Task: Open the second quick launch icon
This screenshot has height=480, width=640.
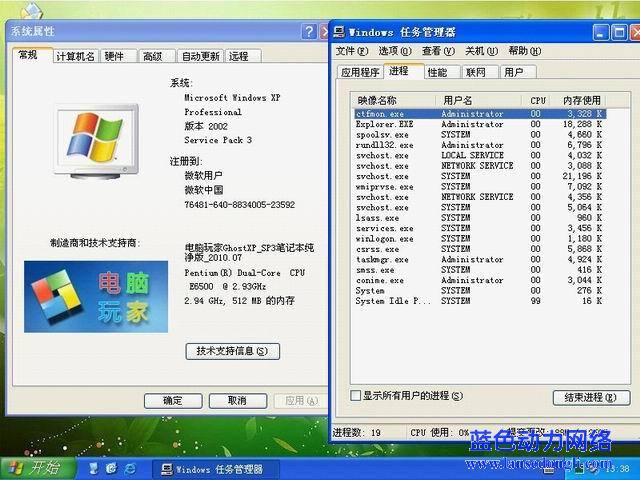Action: [111, 469]
